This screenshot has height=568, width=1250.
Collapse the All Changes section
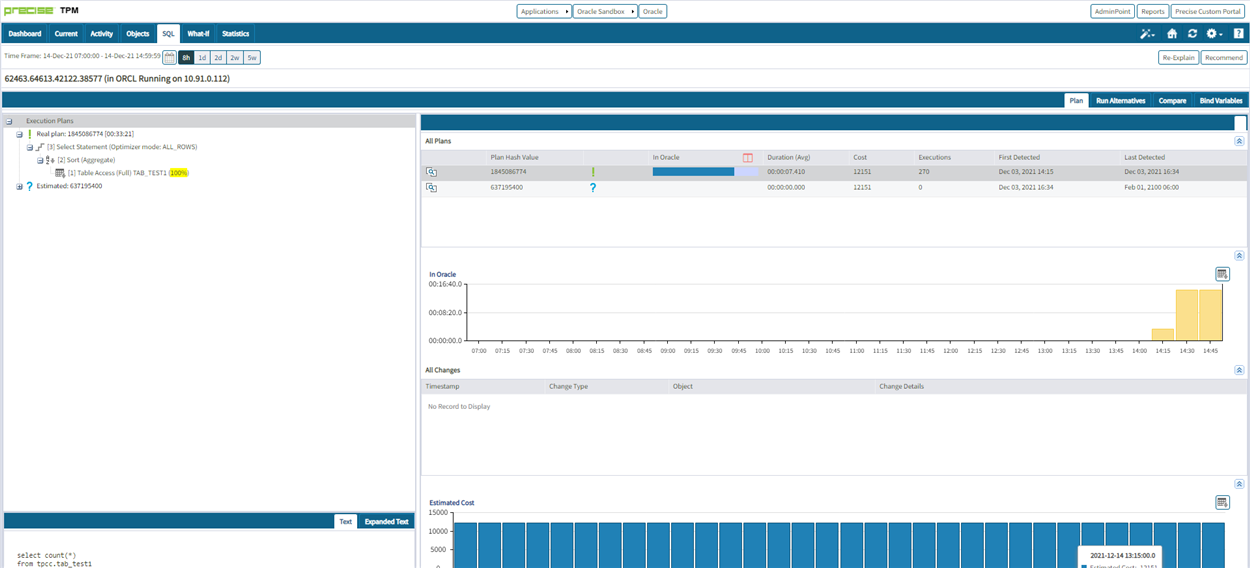point(1240,370)
